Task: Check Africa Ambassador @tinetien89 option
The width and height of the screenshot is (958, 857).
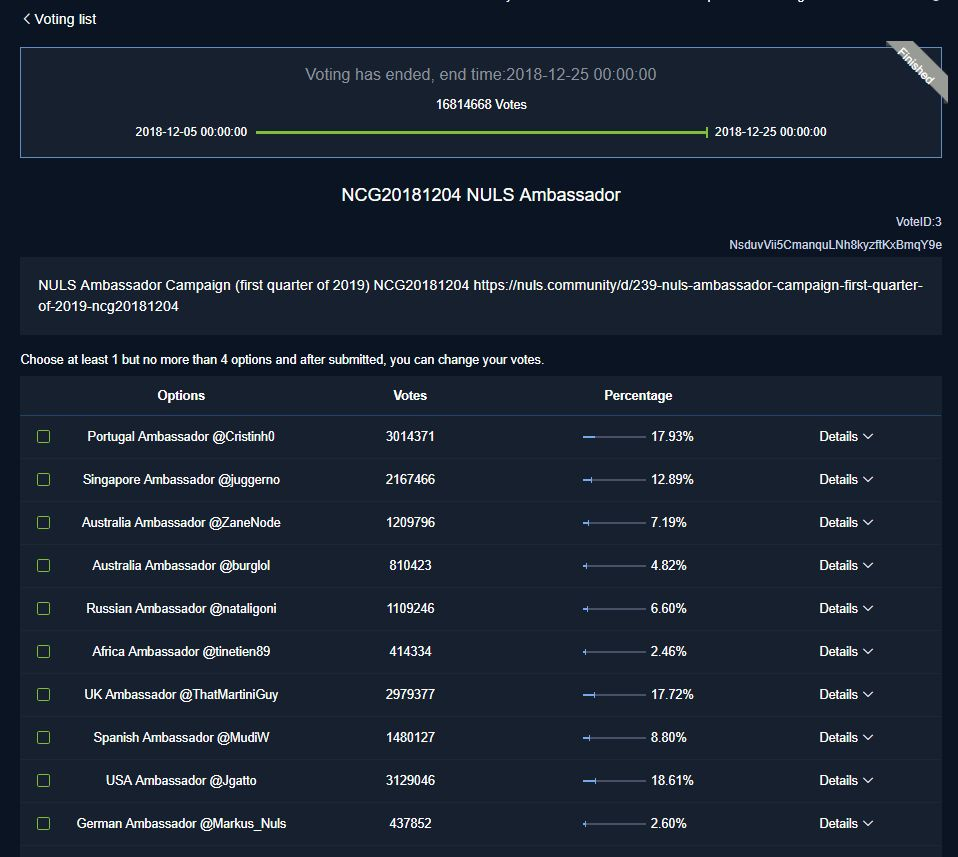Action: pyautogui.click(x=43, y=651)
